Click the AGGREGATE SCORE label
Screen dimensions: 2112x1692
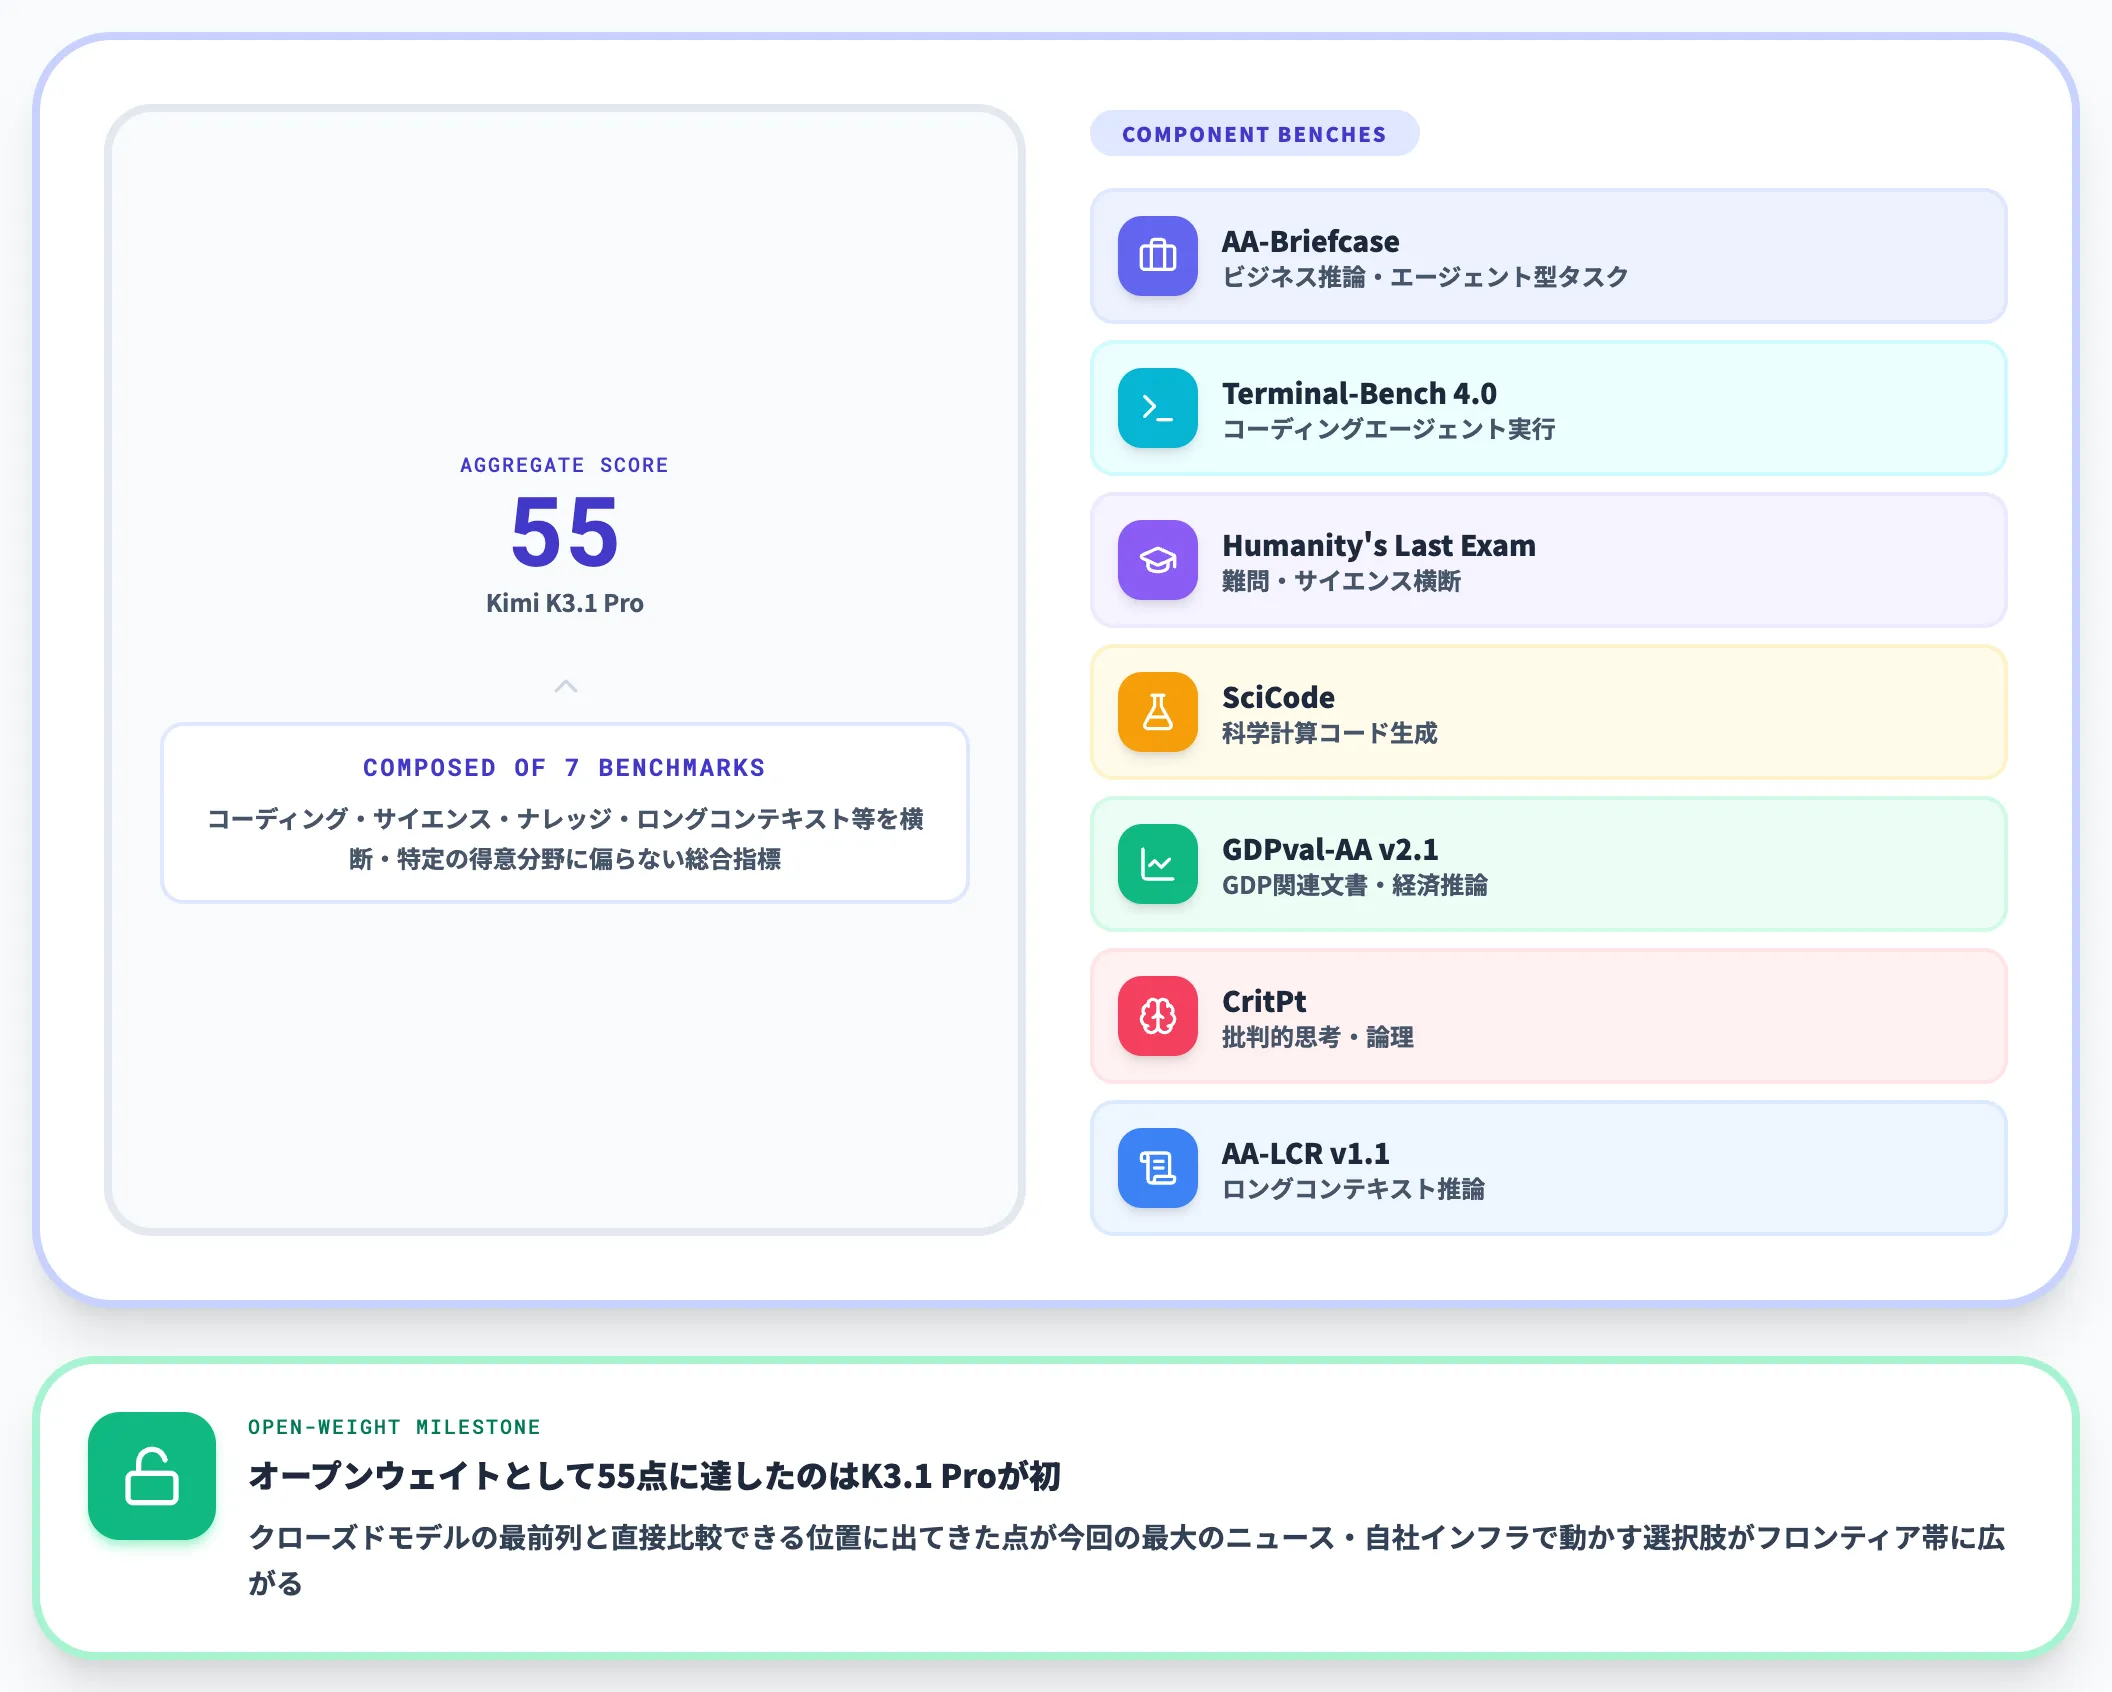click(565, 465)
